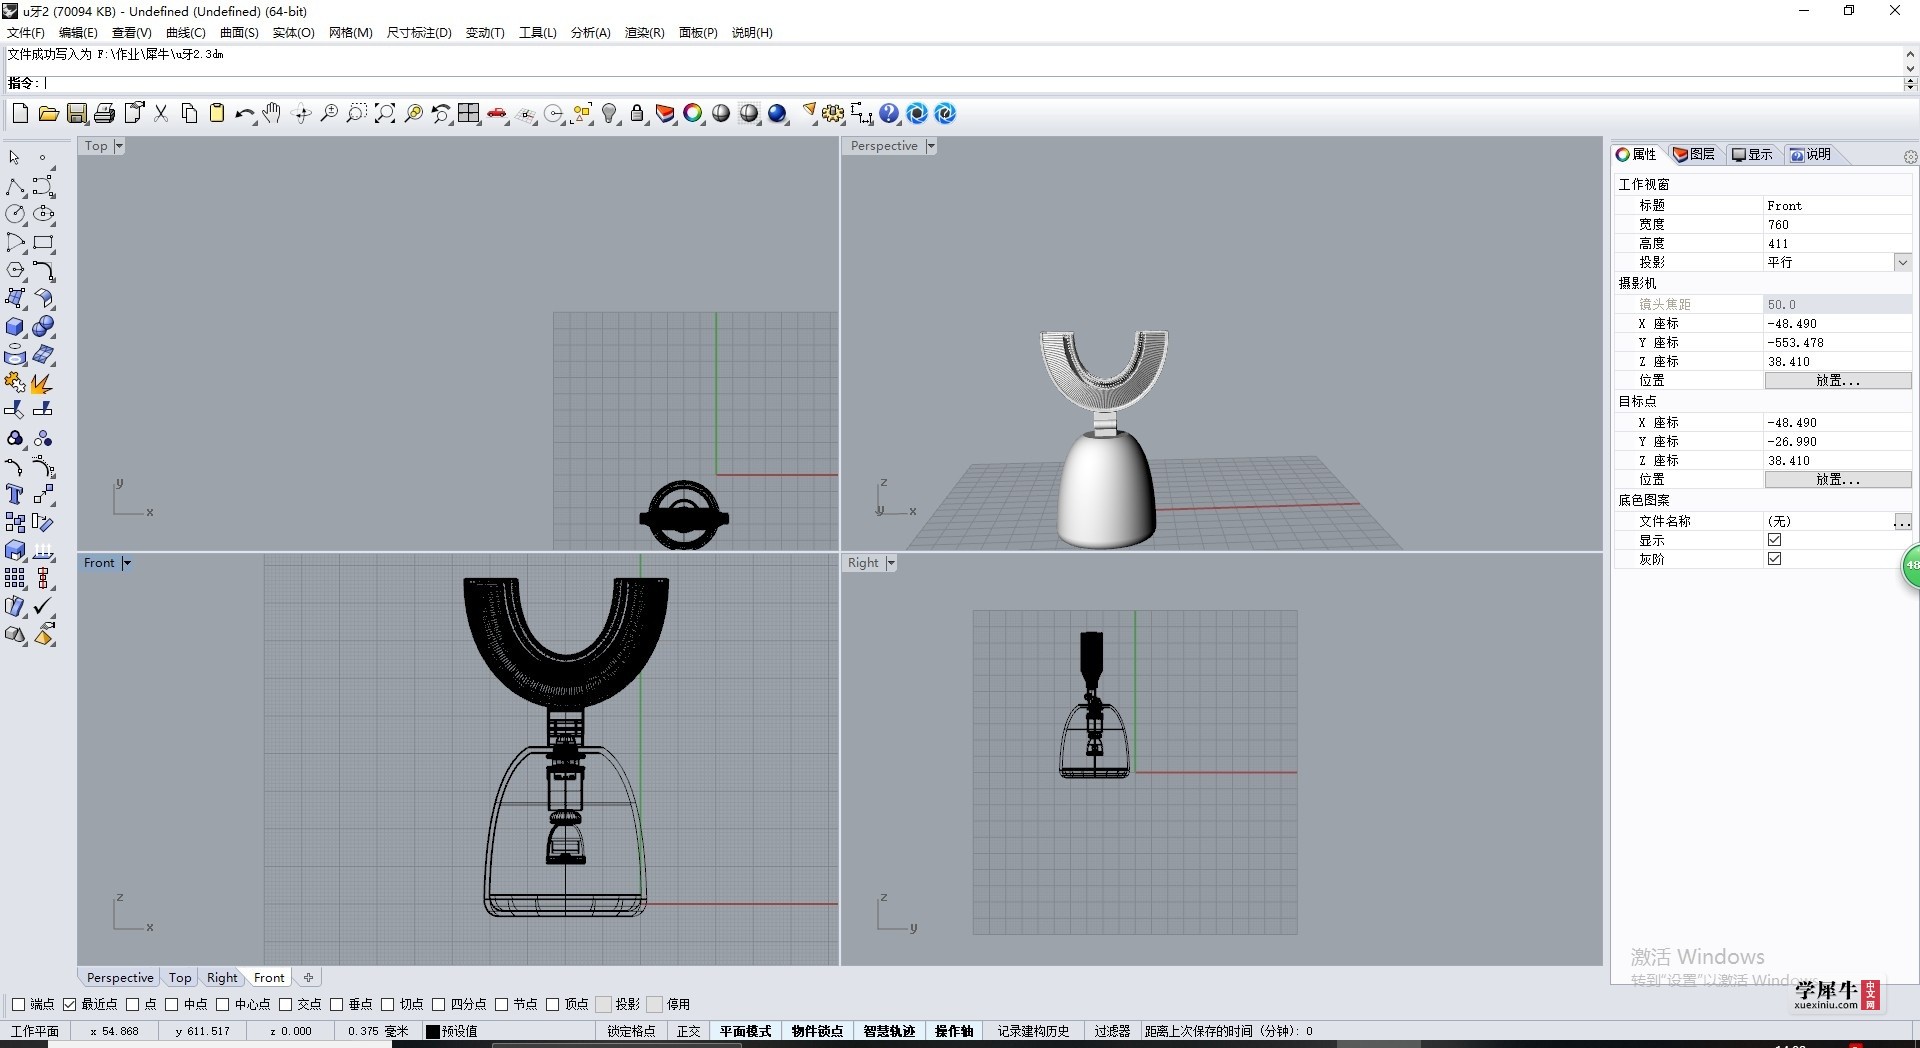The image size is (1920, 1048).
Task: Click the light bulb Hide objects icon
Action: 610,113
